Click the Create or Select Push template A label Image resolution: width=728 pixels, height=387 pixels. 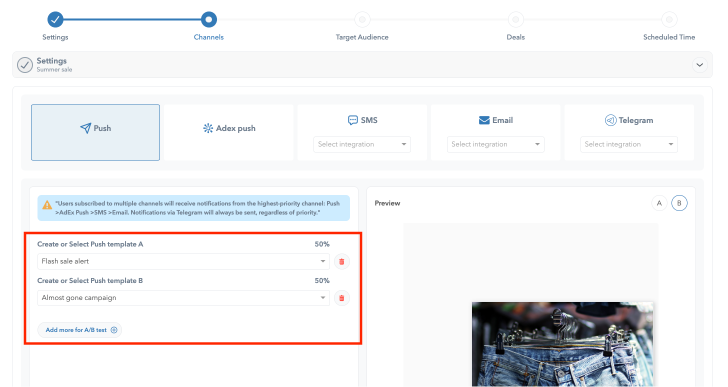pos(90,244)
